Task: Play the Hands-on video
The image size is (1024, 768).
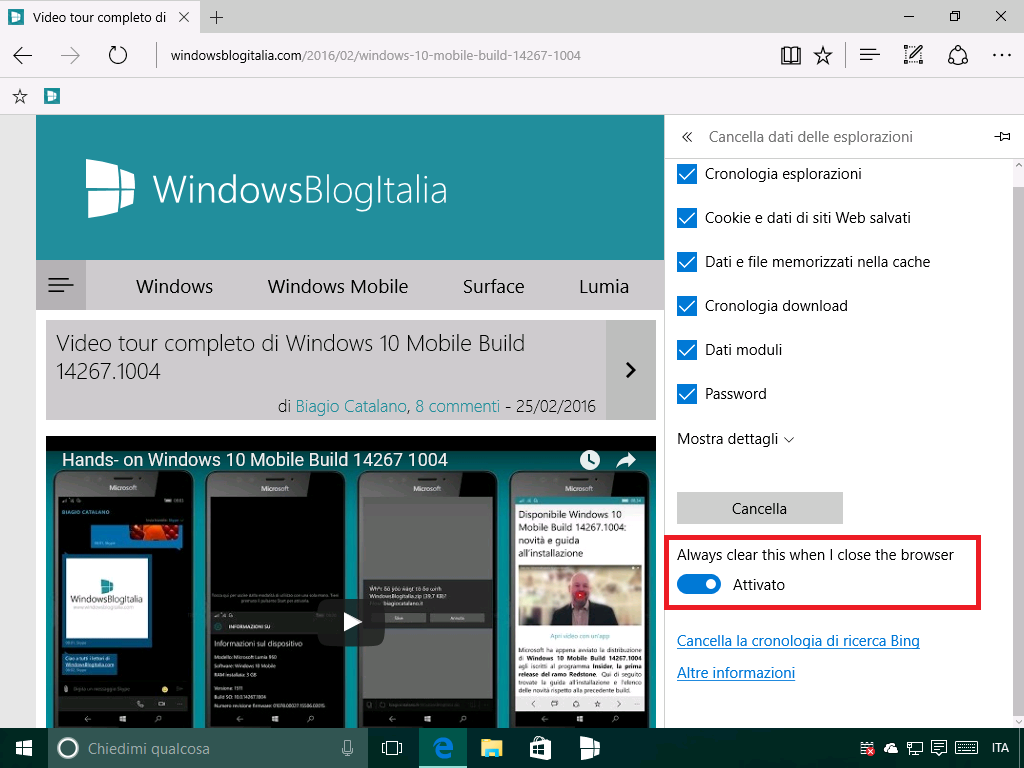Action: click(351, 622)
